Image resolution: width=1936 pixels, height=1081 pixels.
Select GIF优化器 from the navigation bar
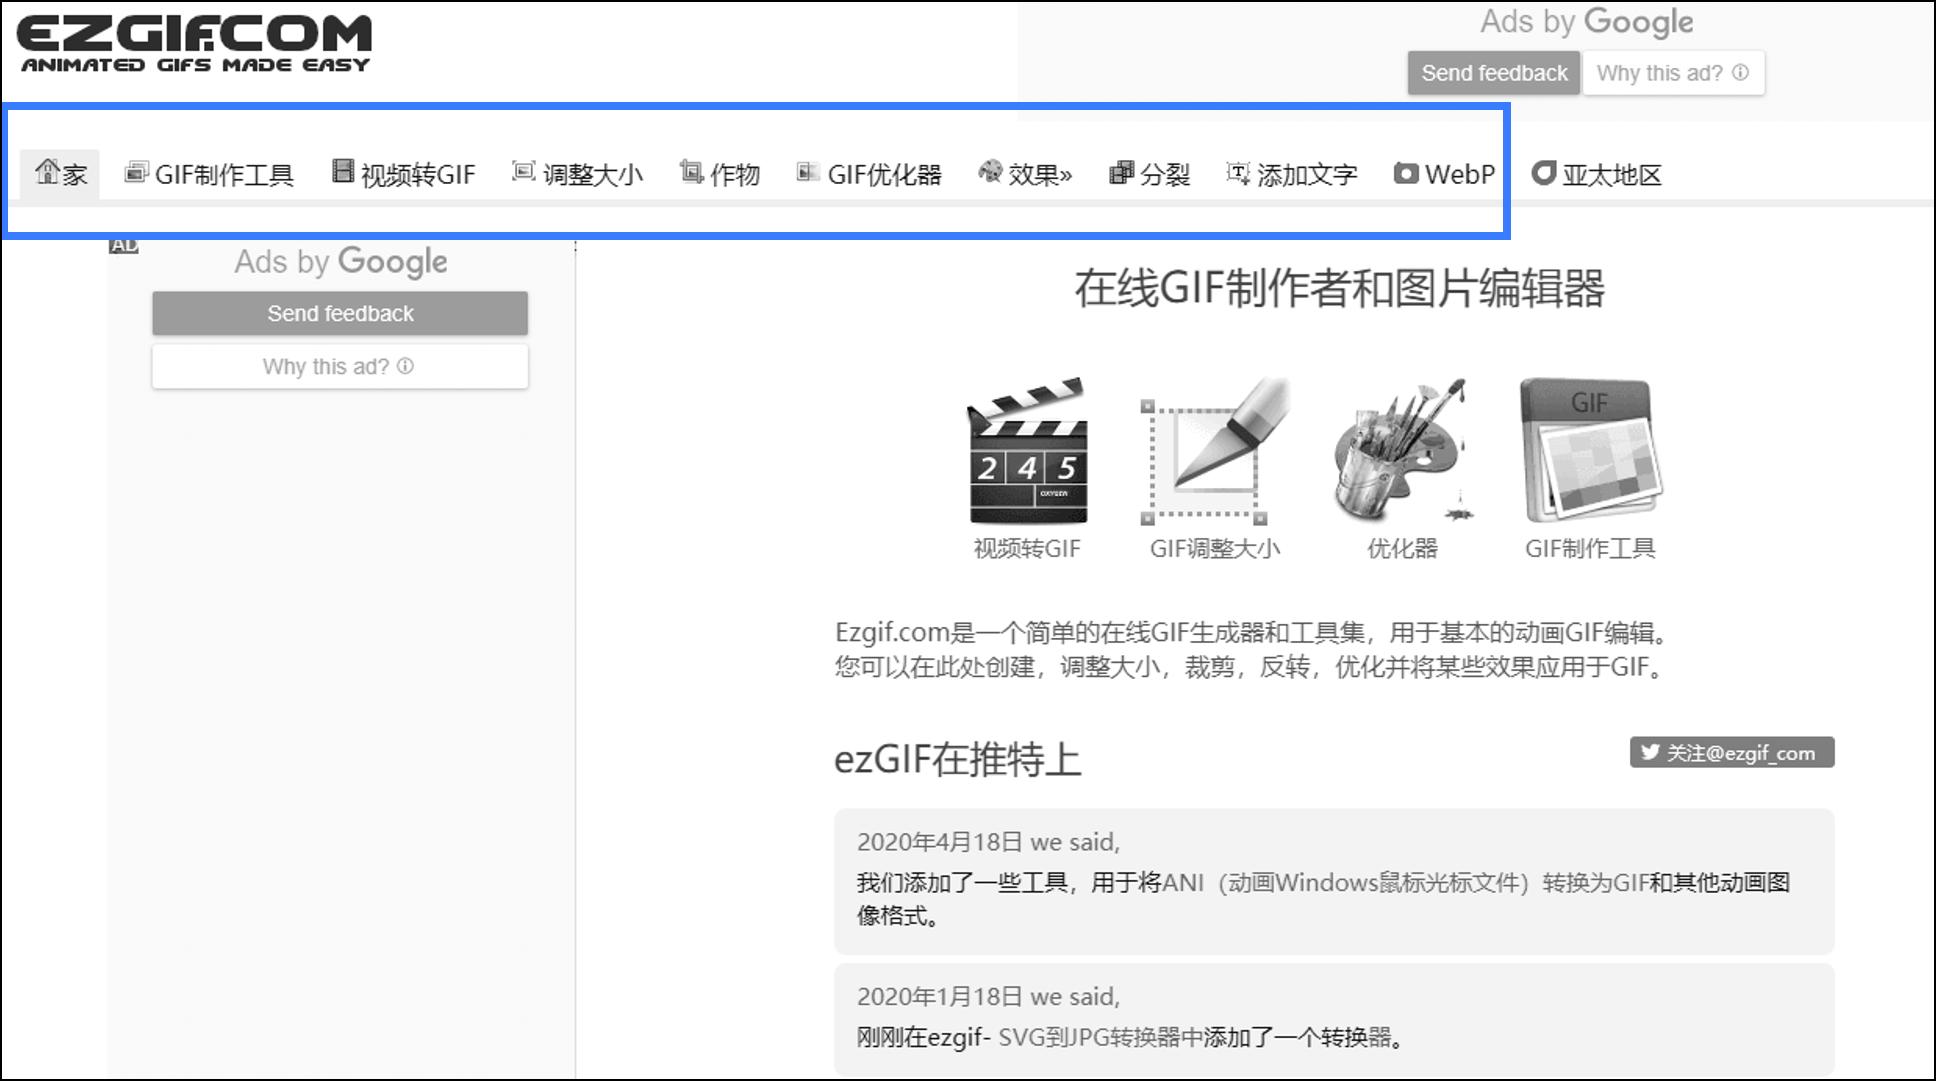(x=870, y=173)
